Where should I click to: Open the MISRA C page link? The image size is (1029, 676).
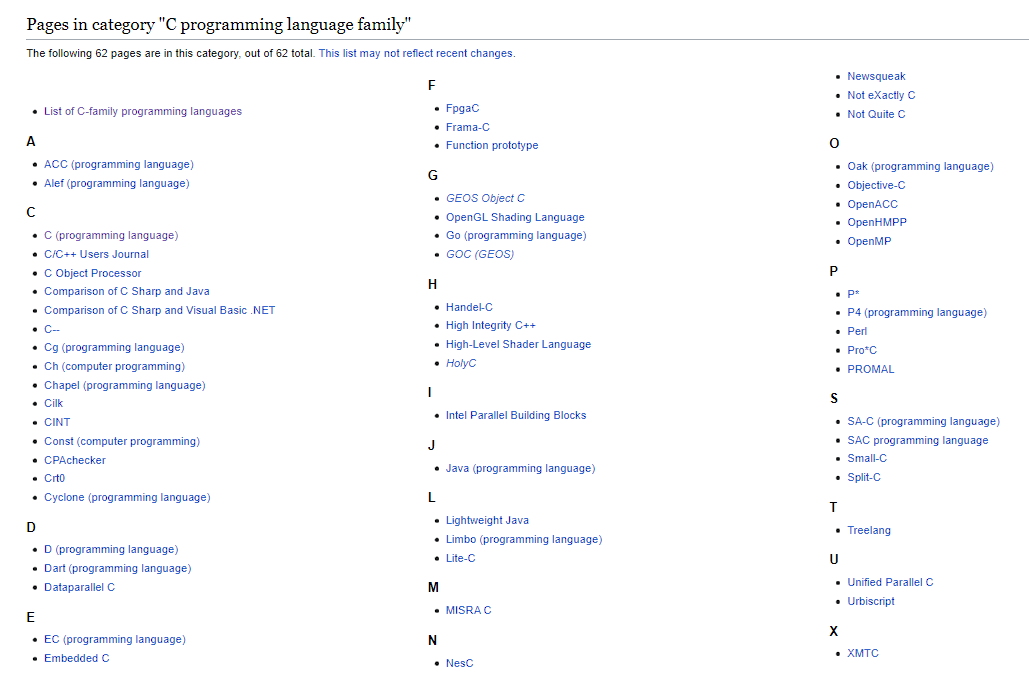pyautogui.click(x=469, y=610)
